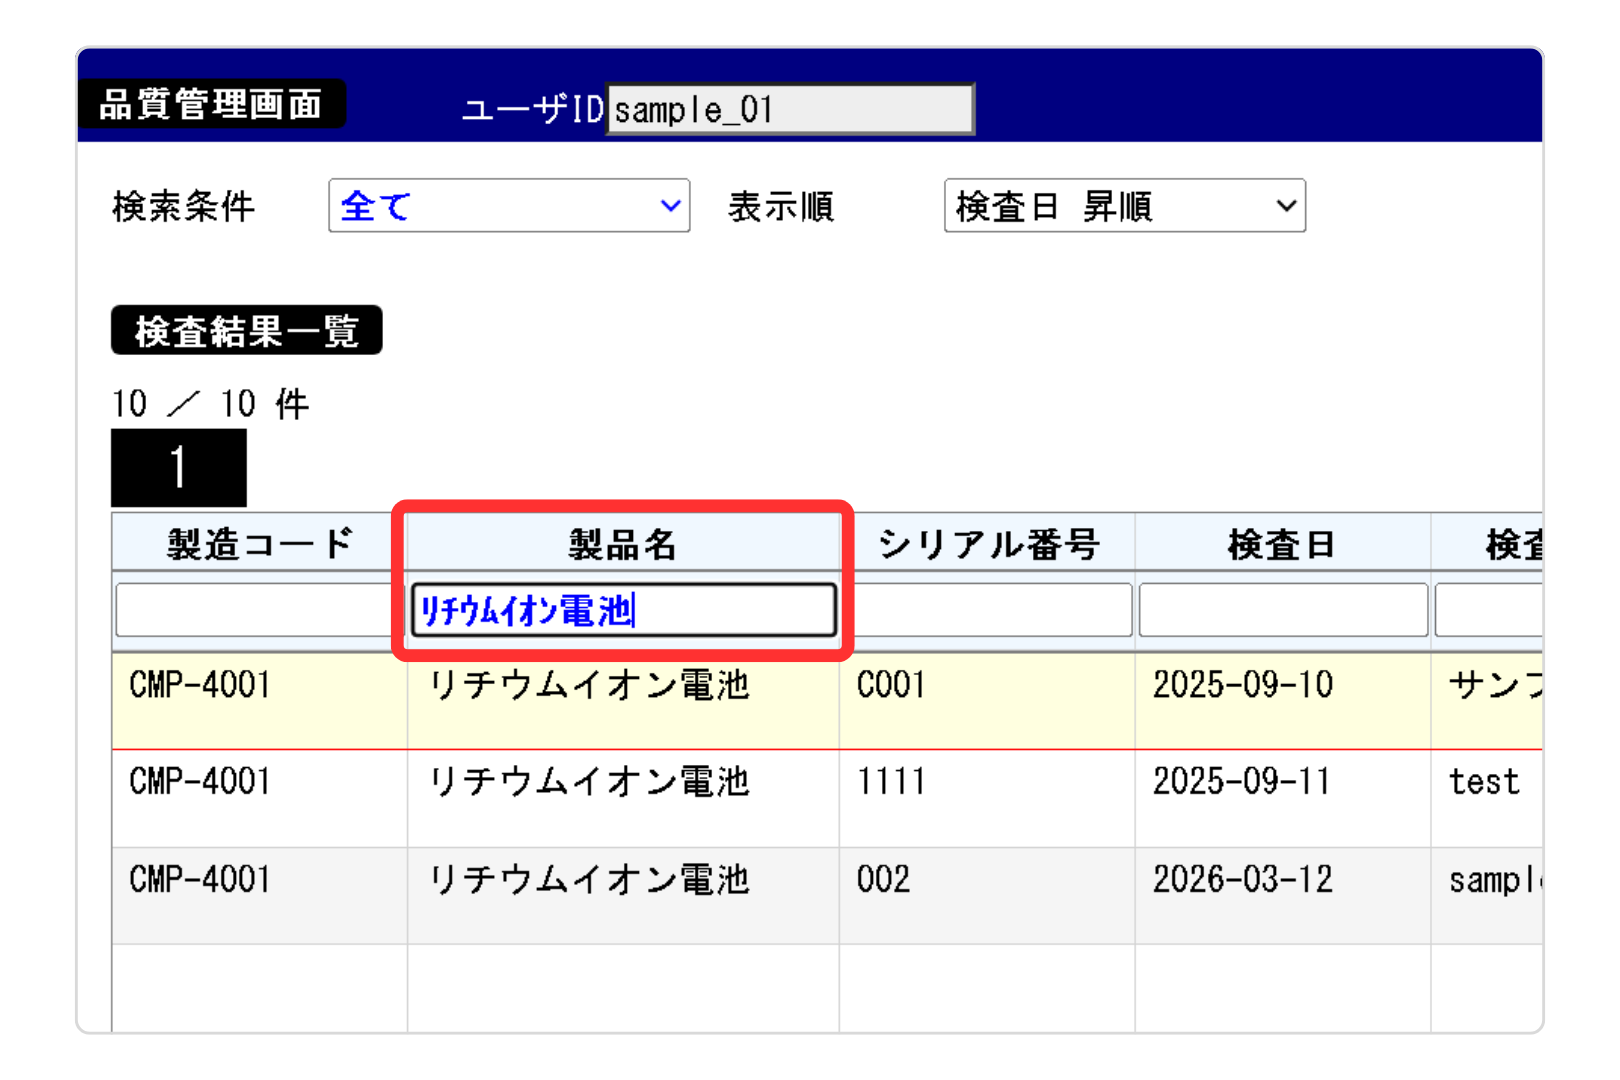Click the 検査日 column header
Screen dimensions: 1620x1080
(1282, 544)
